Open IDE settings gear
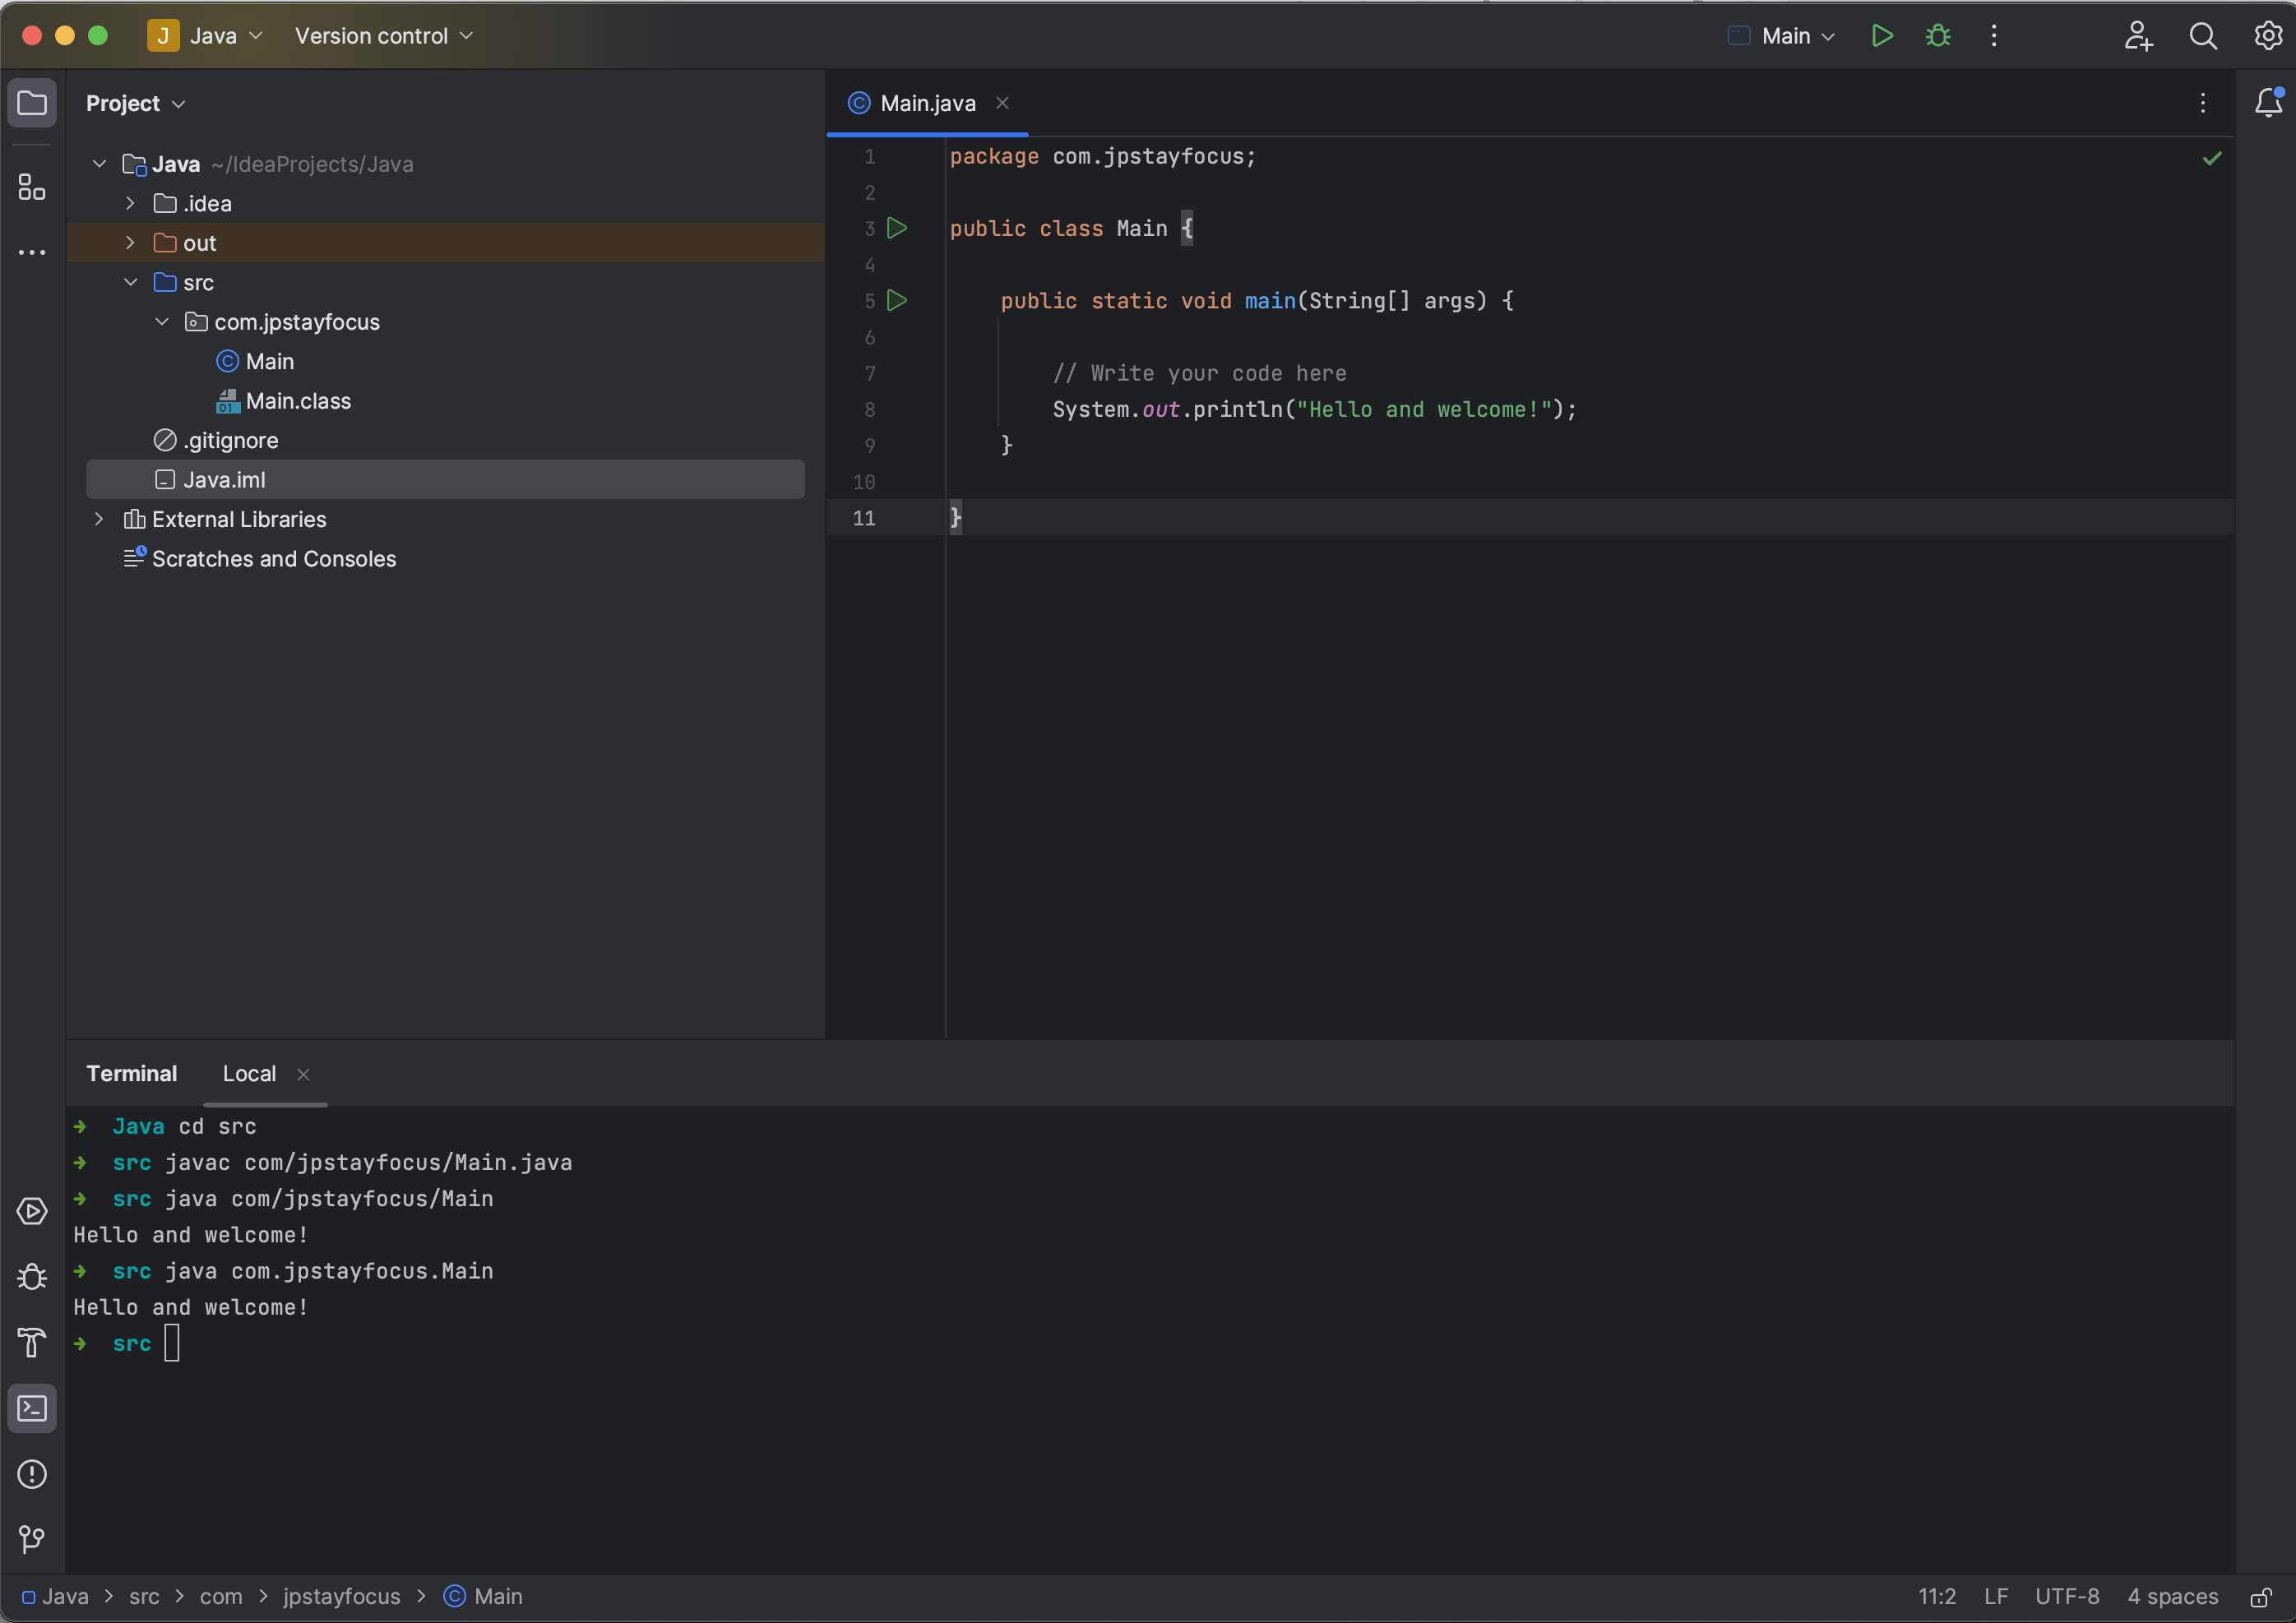Image resolution: width=2296 pixels, height=1623 pixels. 2267,36
